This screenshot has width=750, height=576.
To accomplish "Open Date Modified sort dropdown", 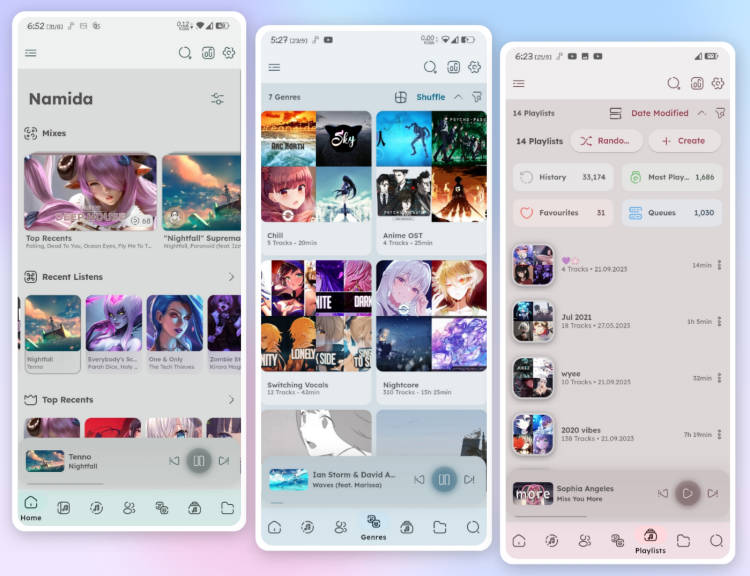I will pyautogui.click(x=660, y=113).
